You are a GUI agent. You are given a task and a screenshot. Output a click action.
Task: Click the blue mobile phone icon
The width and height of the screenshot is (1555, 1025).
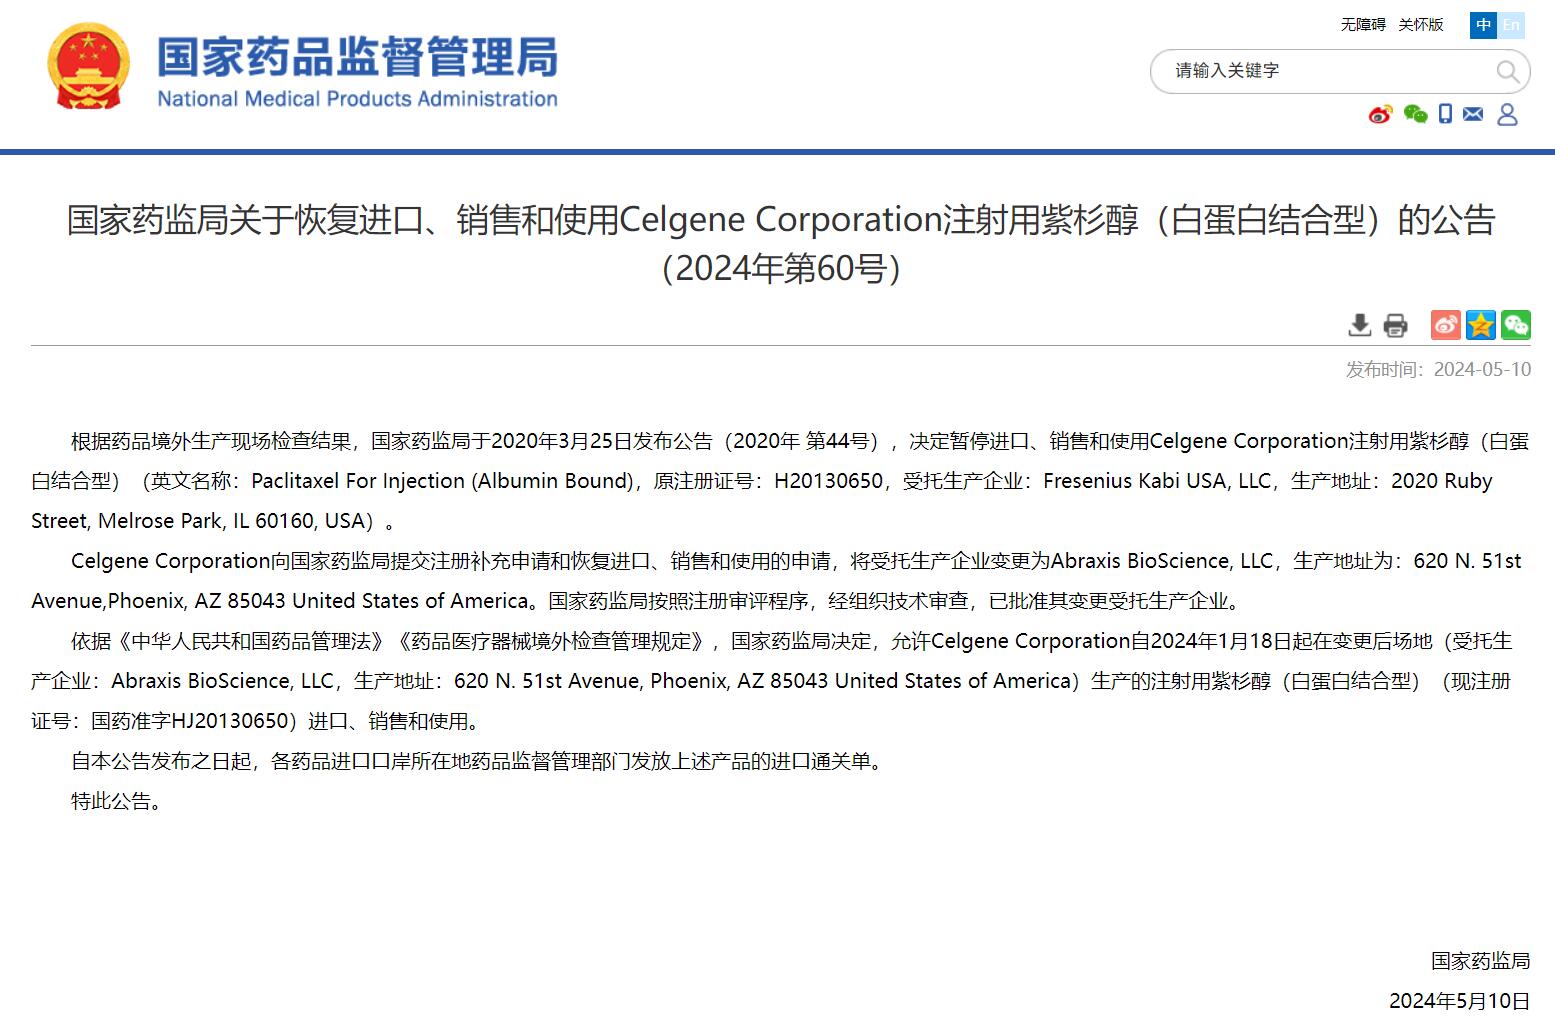pos(1445,115)
